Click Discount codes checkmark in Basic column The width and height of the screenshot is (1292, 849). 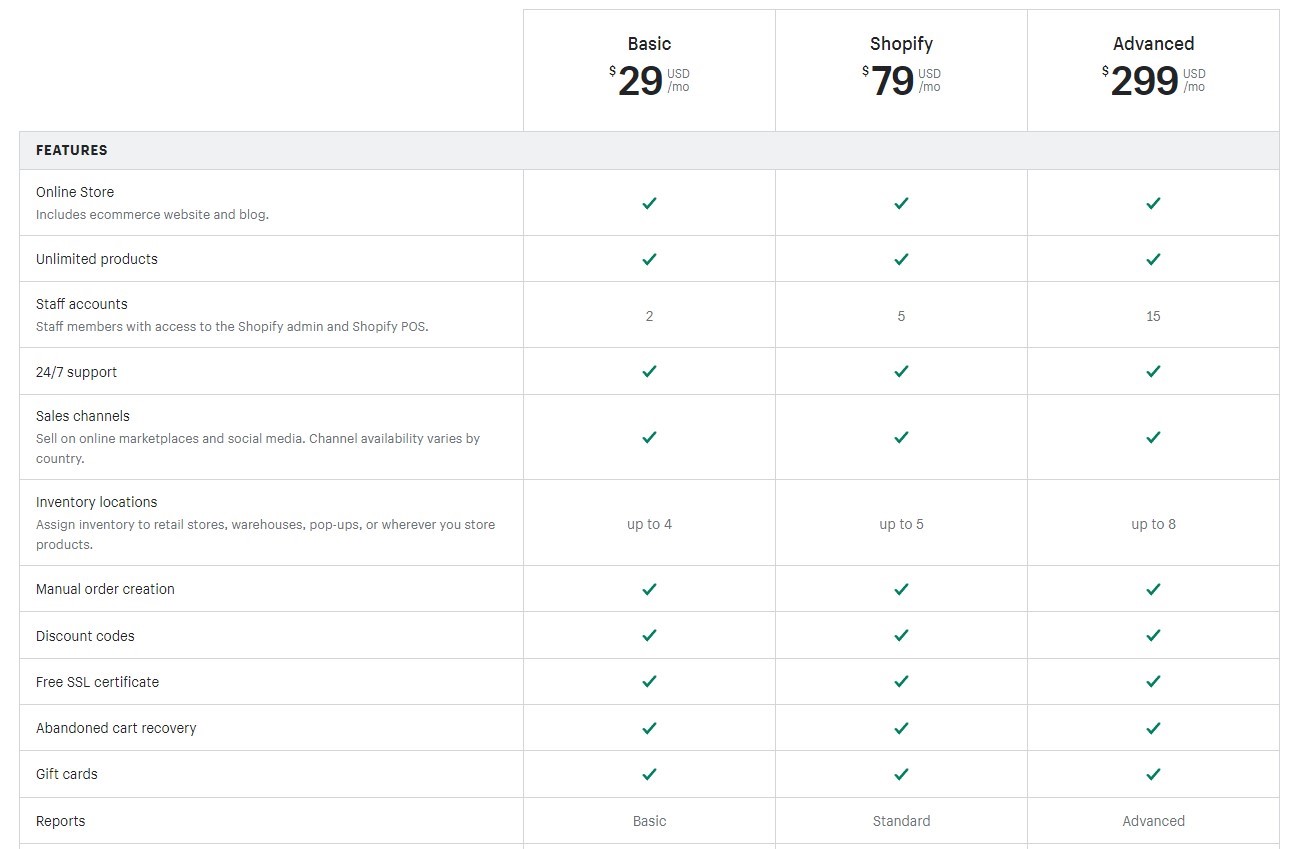click(649, 635)
